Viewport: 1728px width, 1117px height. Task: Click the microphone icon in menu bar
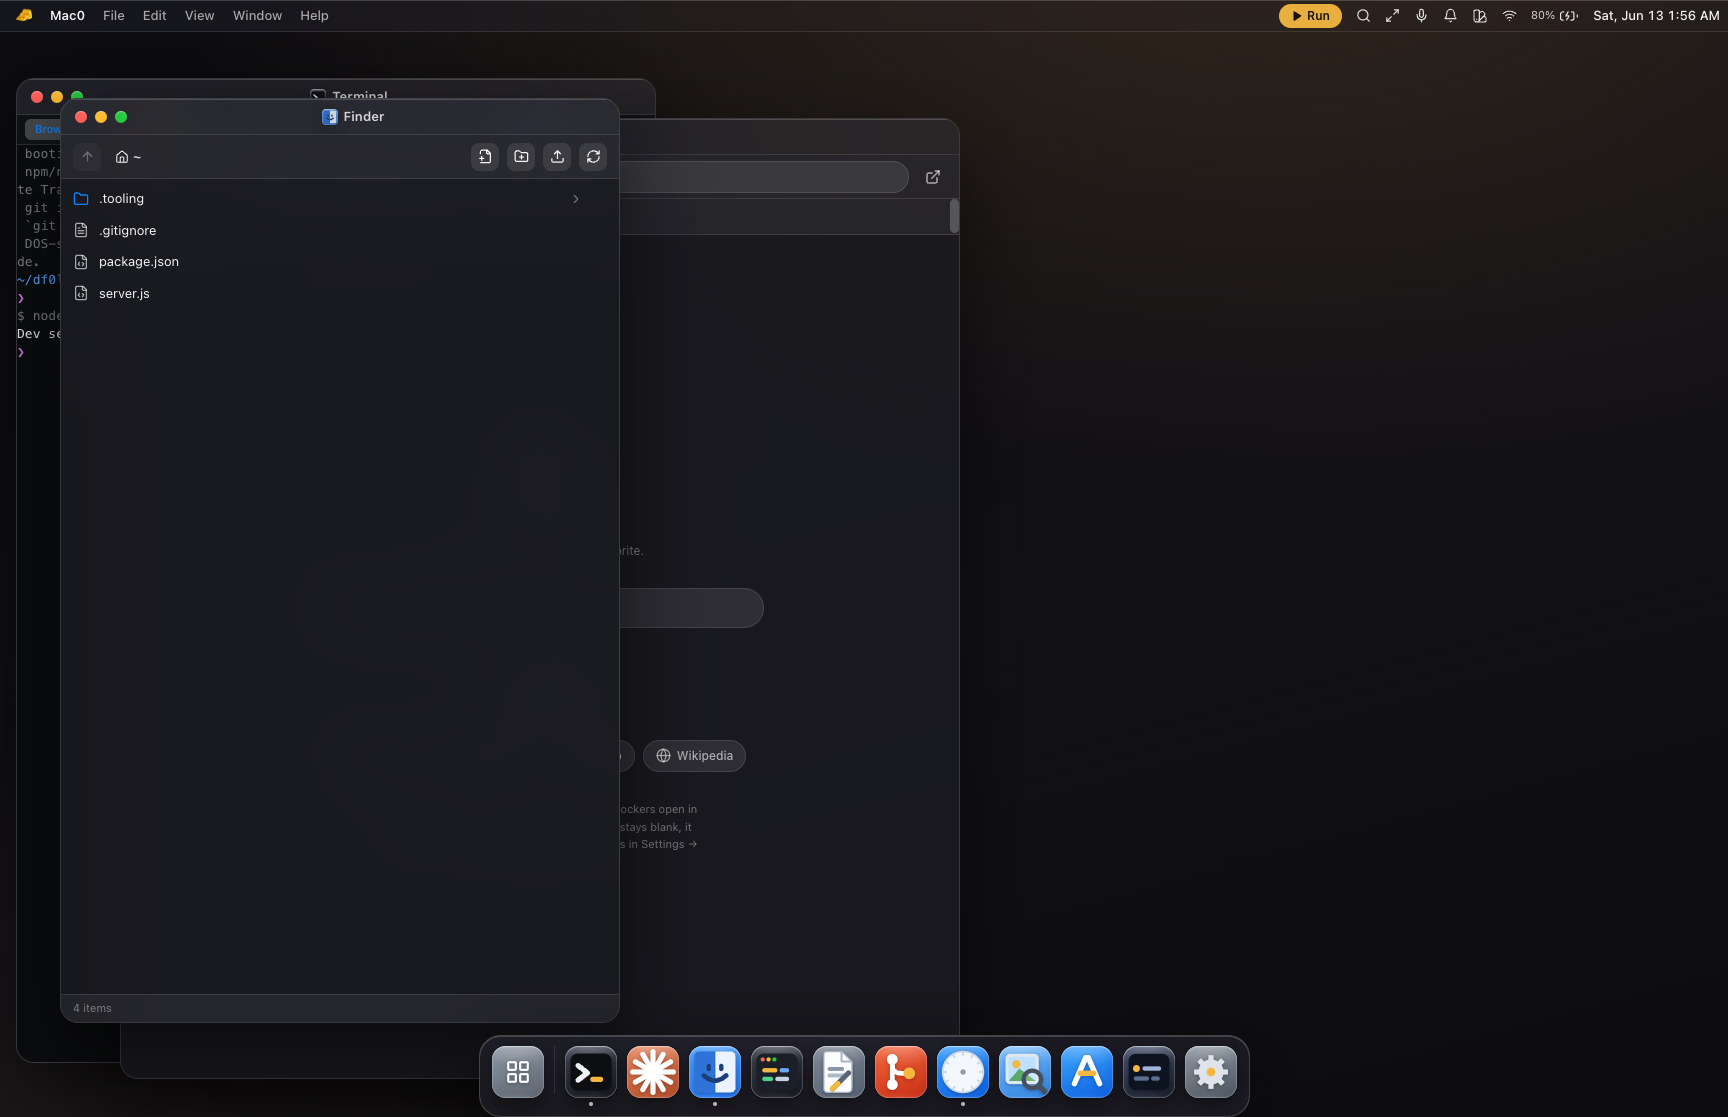(x=1421, y=16)
